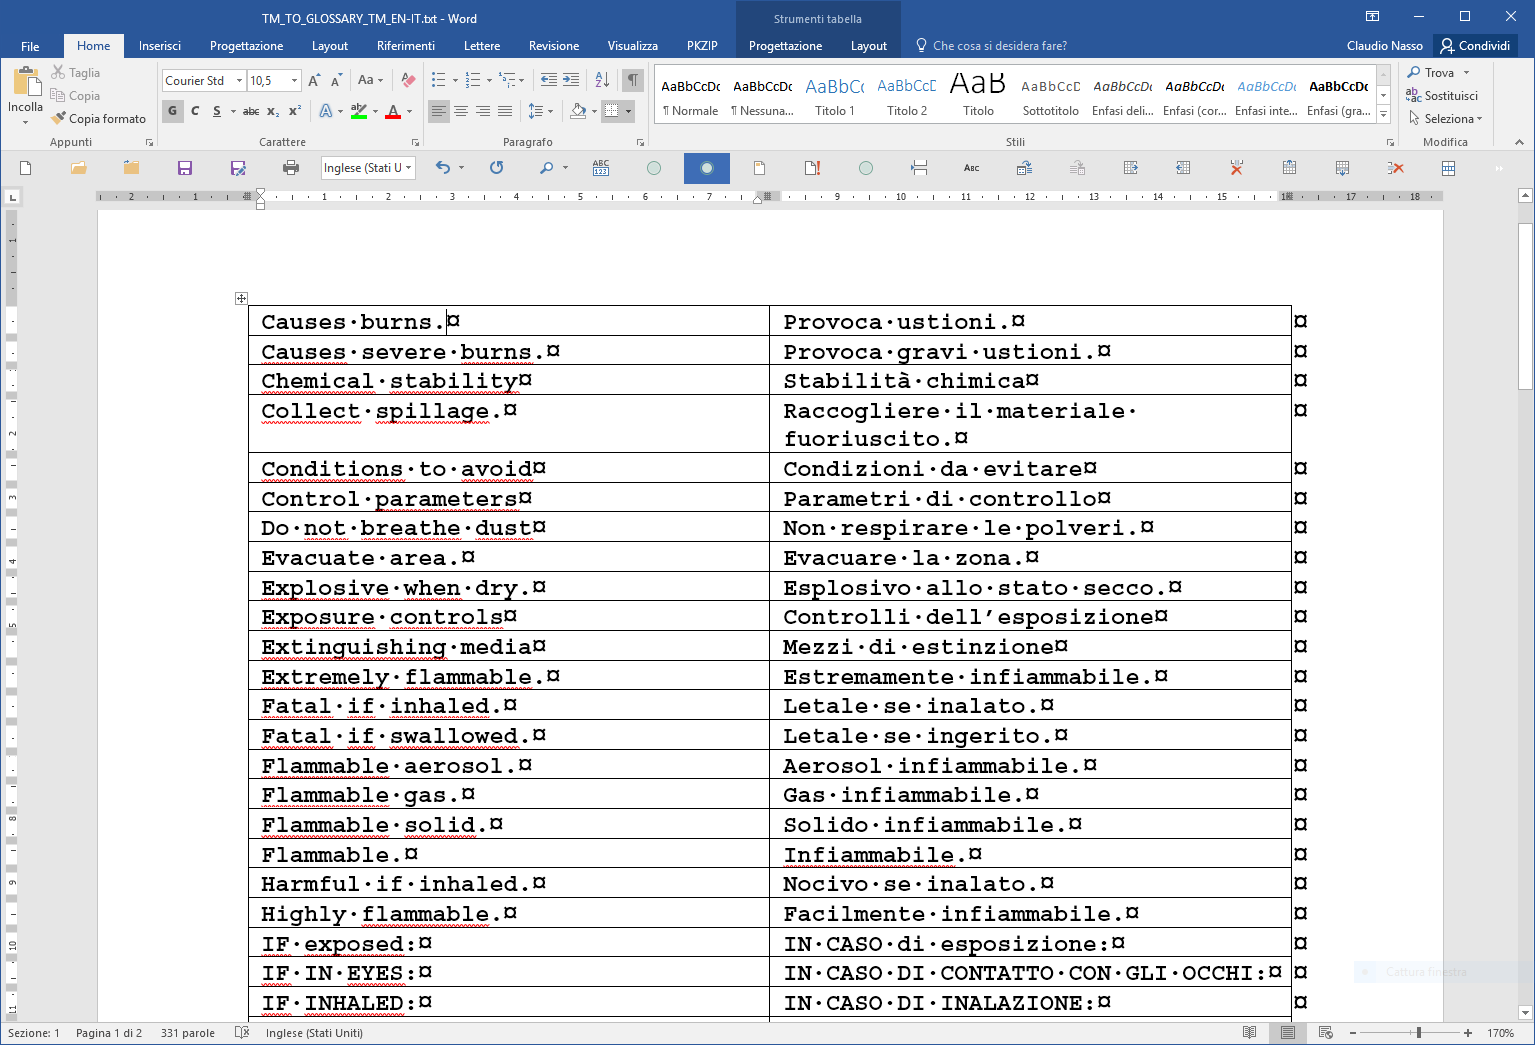Switch to web layout view in the status bar
The image size is (1535, 1045).
[1326, 1033]
